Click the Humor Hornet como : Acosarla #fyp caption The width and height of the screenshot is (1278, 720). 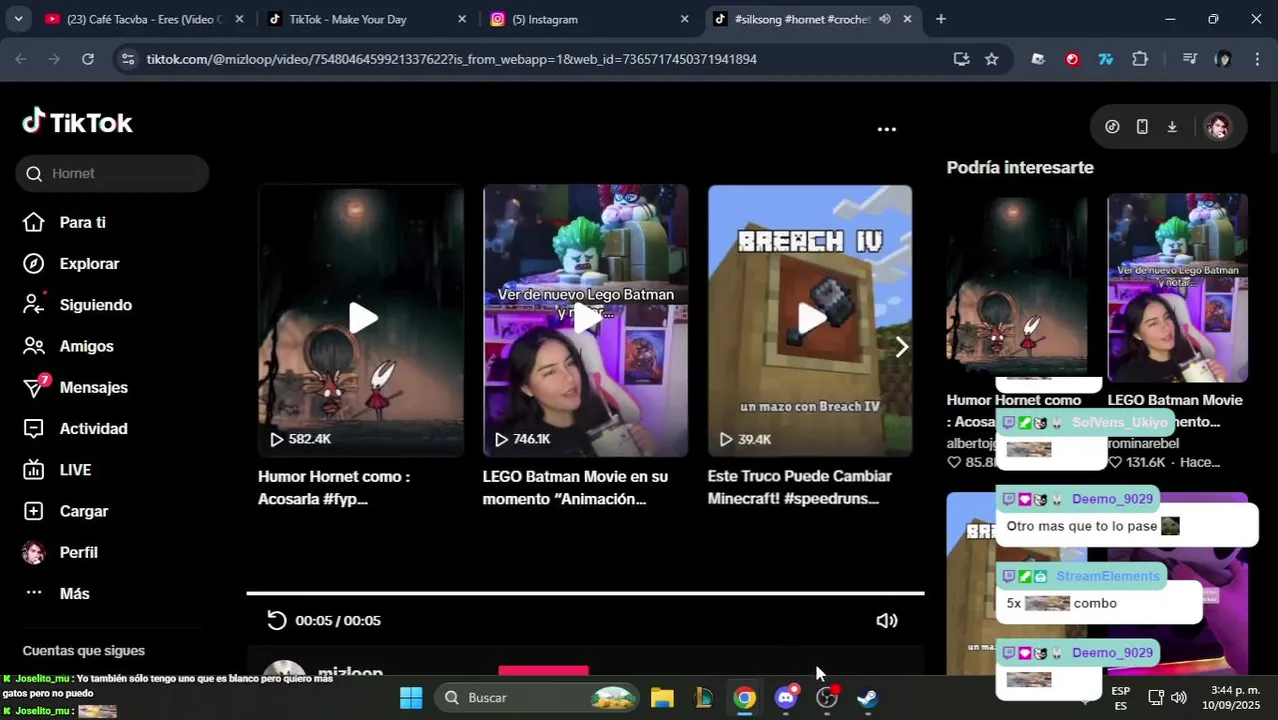point(334,487)
